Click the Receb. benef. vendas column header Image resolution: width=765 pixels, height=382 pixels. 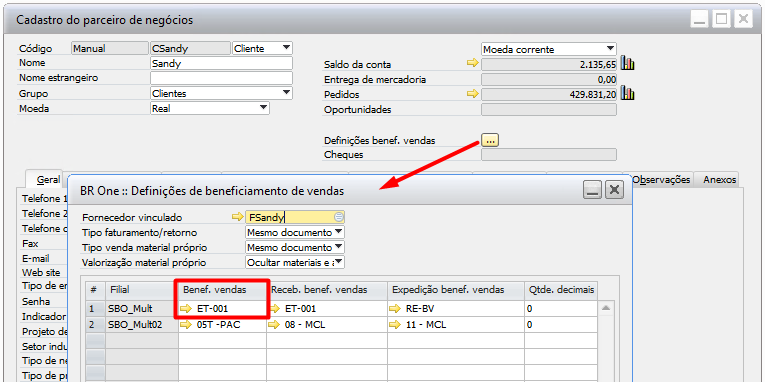point(327,290)
